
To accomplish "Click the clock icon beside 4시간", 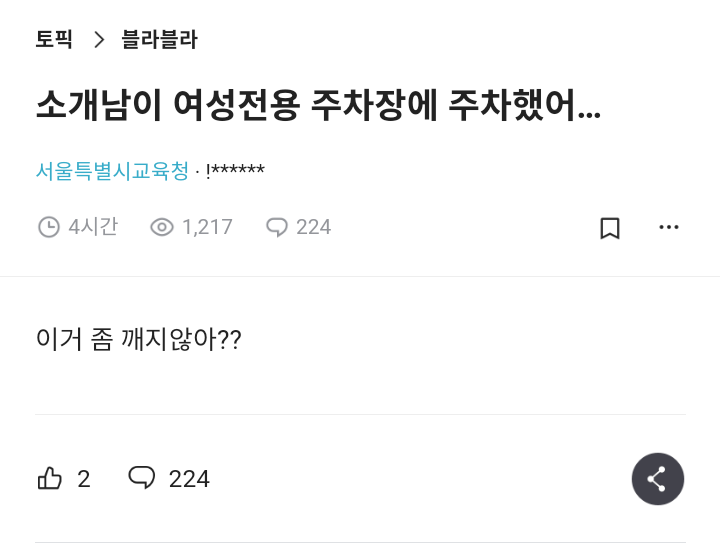I will point(48,228).
